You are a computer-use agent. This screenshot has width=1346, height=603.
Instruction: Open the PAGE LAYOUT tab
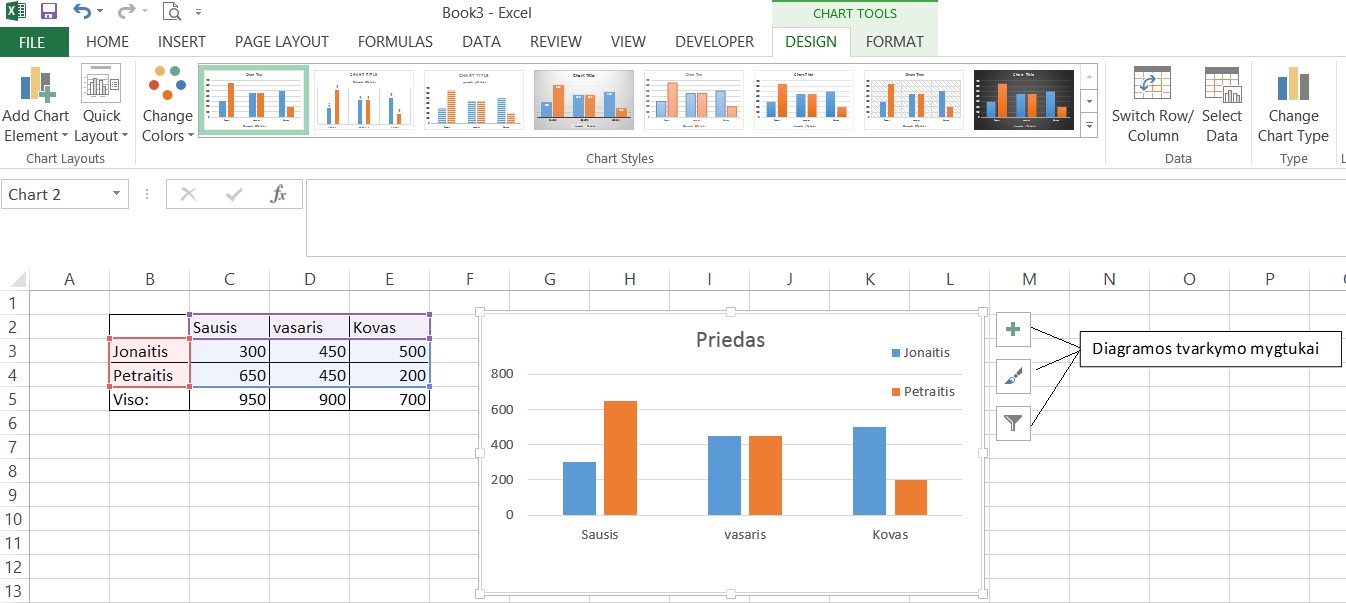[x=281, y=42]
